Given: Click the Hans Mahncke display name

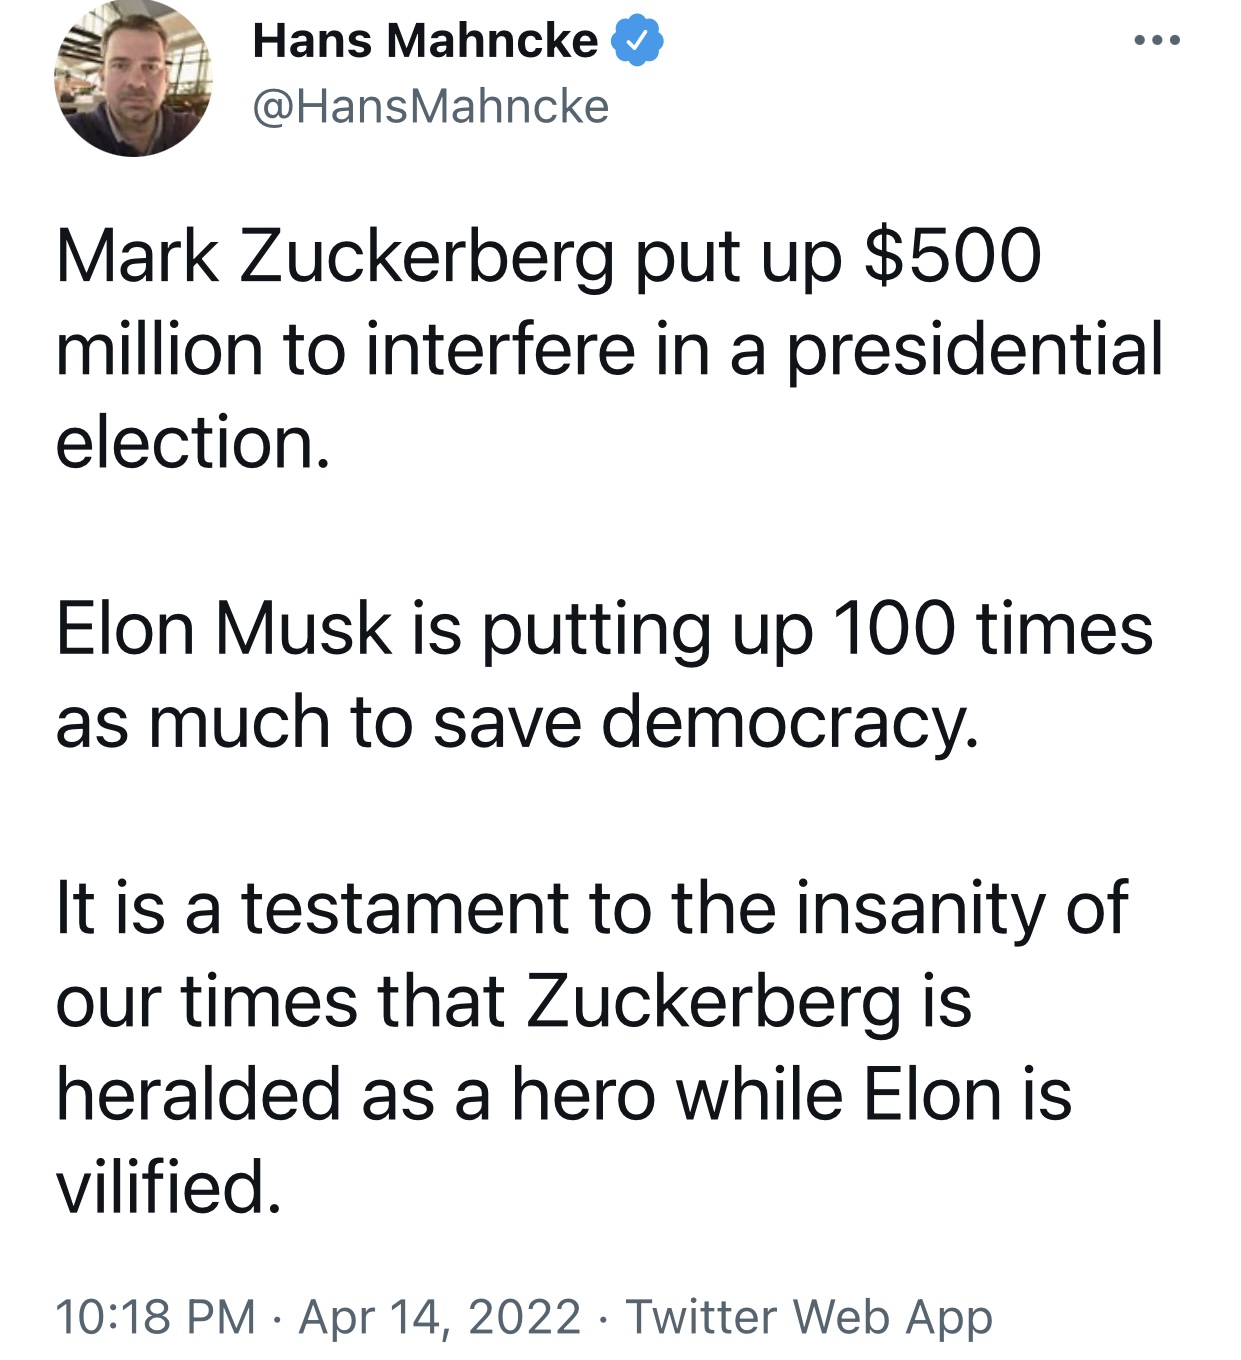Looking at the screenshot, I should click(425, 41).
